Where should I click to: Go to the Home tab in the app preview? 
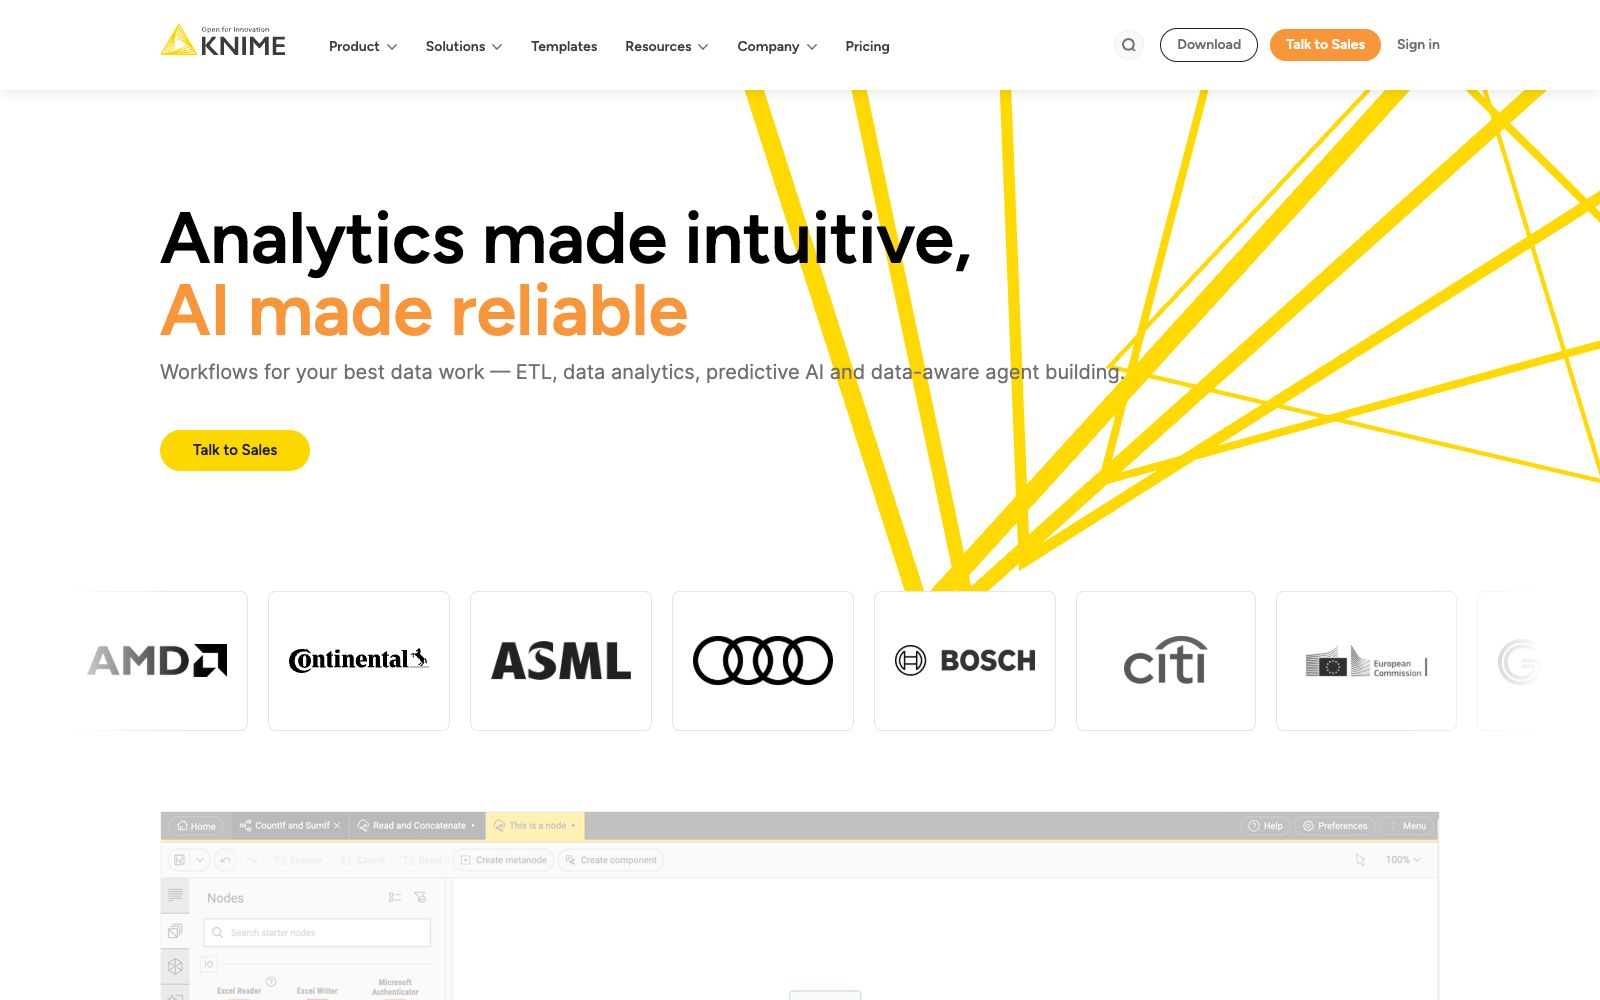tap(197, 826)
